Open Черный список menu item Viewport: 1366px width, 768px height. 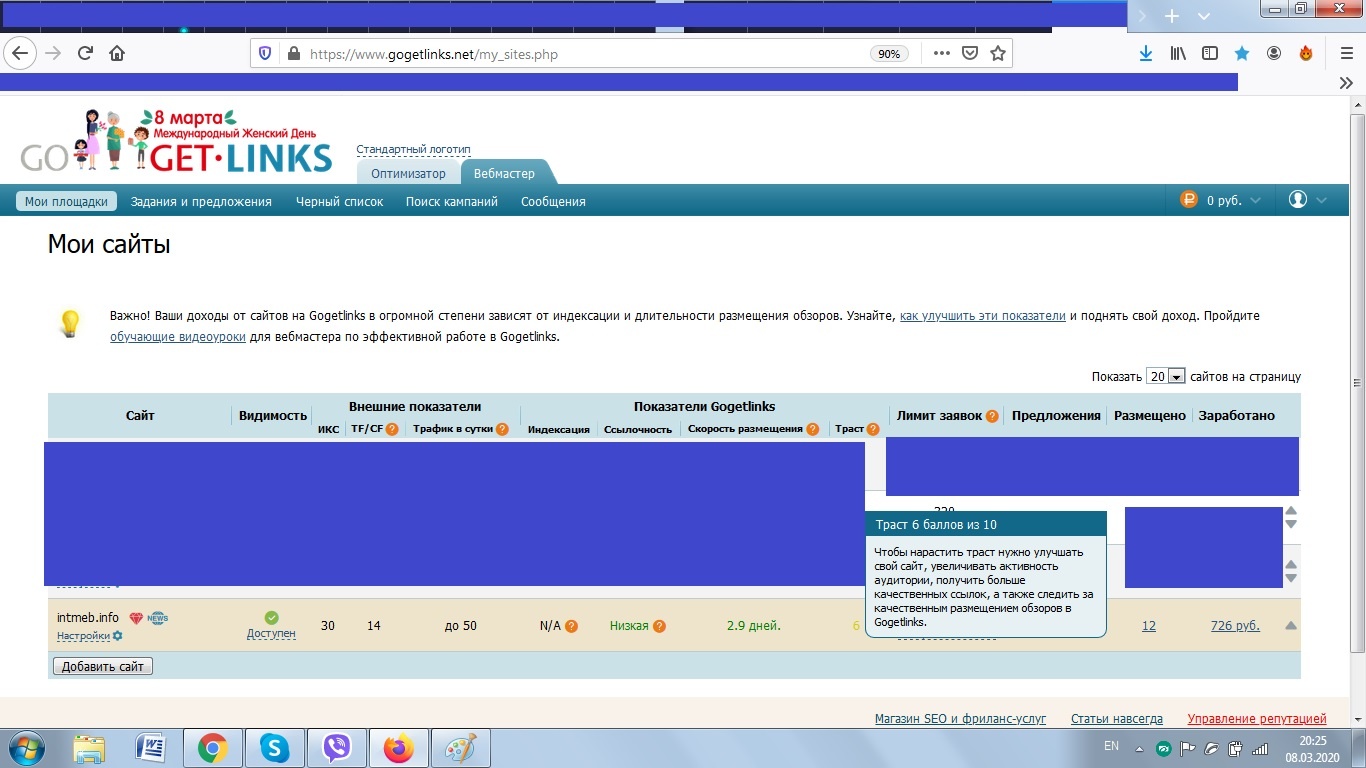tap(340, 201)
